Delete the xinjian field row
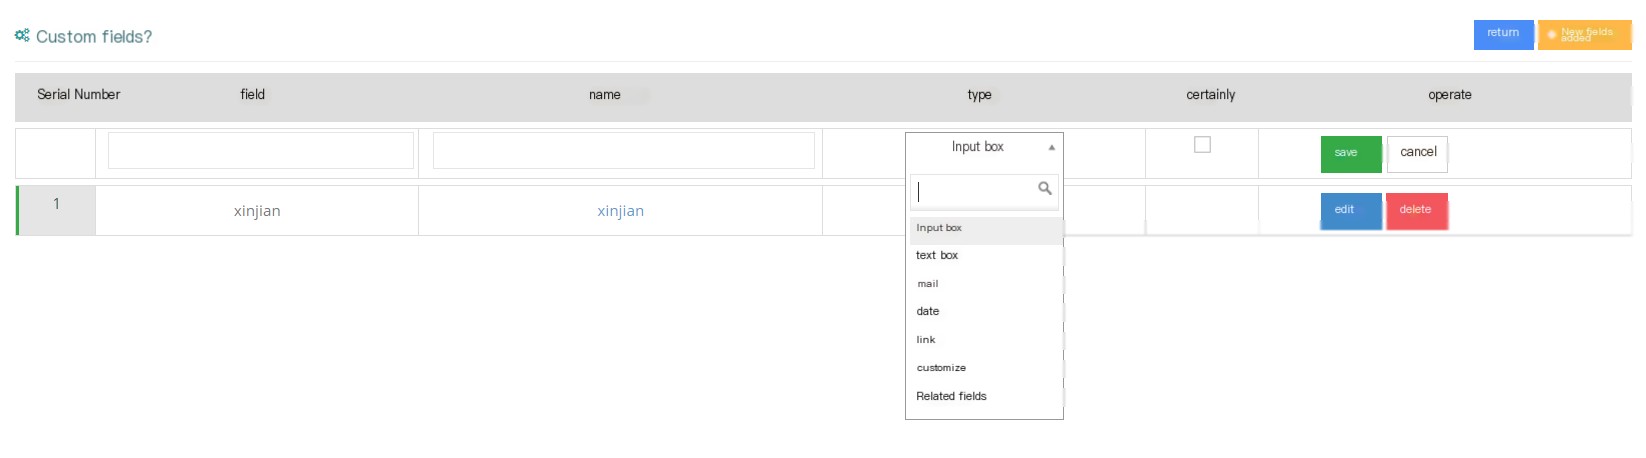This screenshot has width=1646, height=458. coord(1417,210)
